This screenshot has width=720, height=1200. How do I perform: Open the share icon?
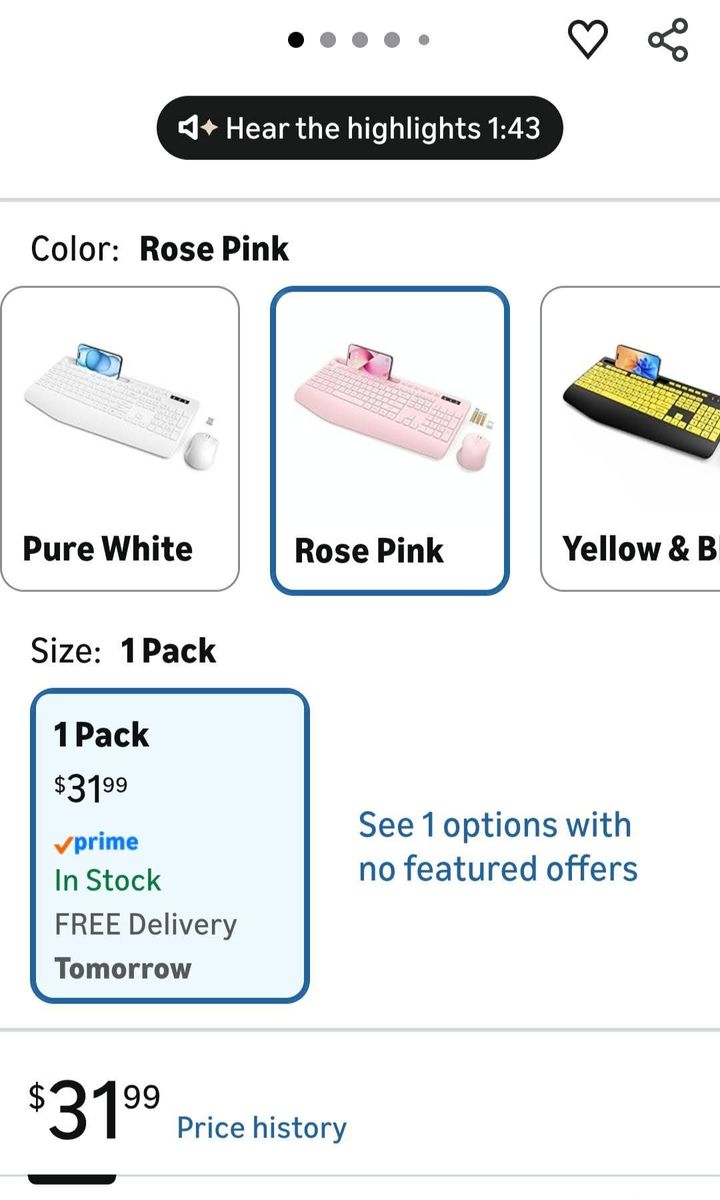point(668,39)
